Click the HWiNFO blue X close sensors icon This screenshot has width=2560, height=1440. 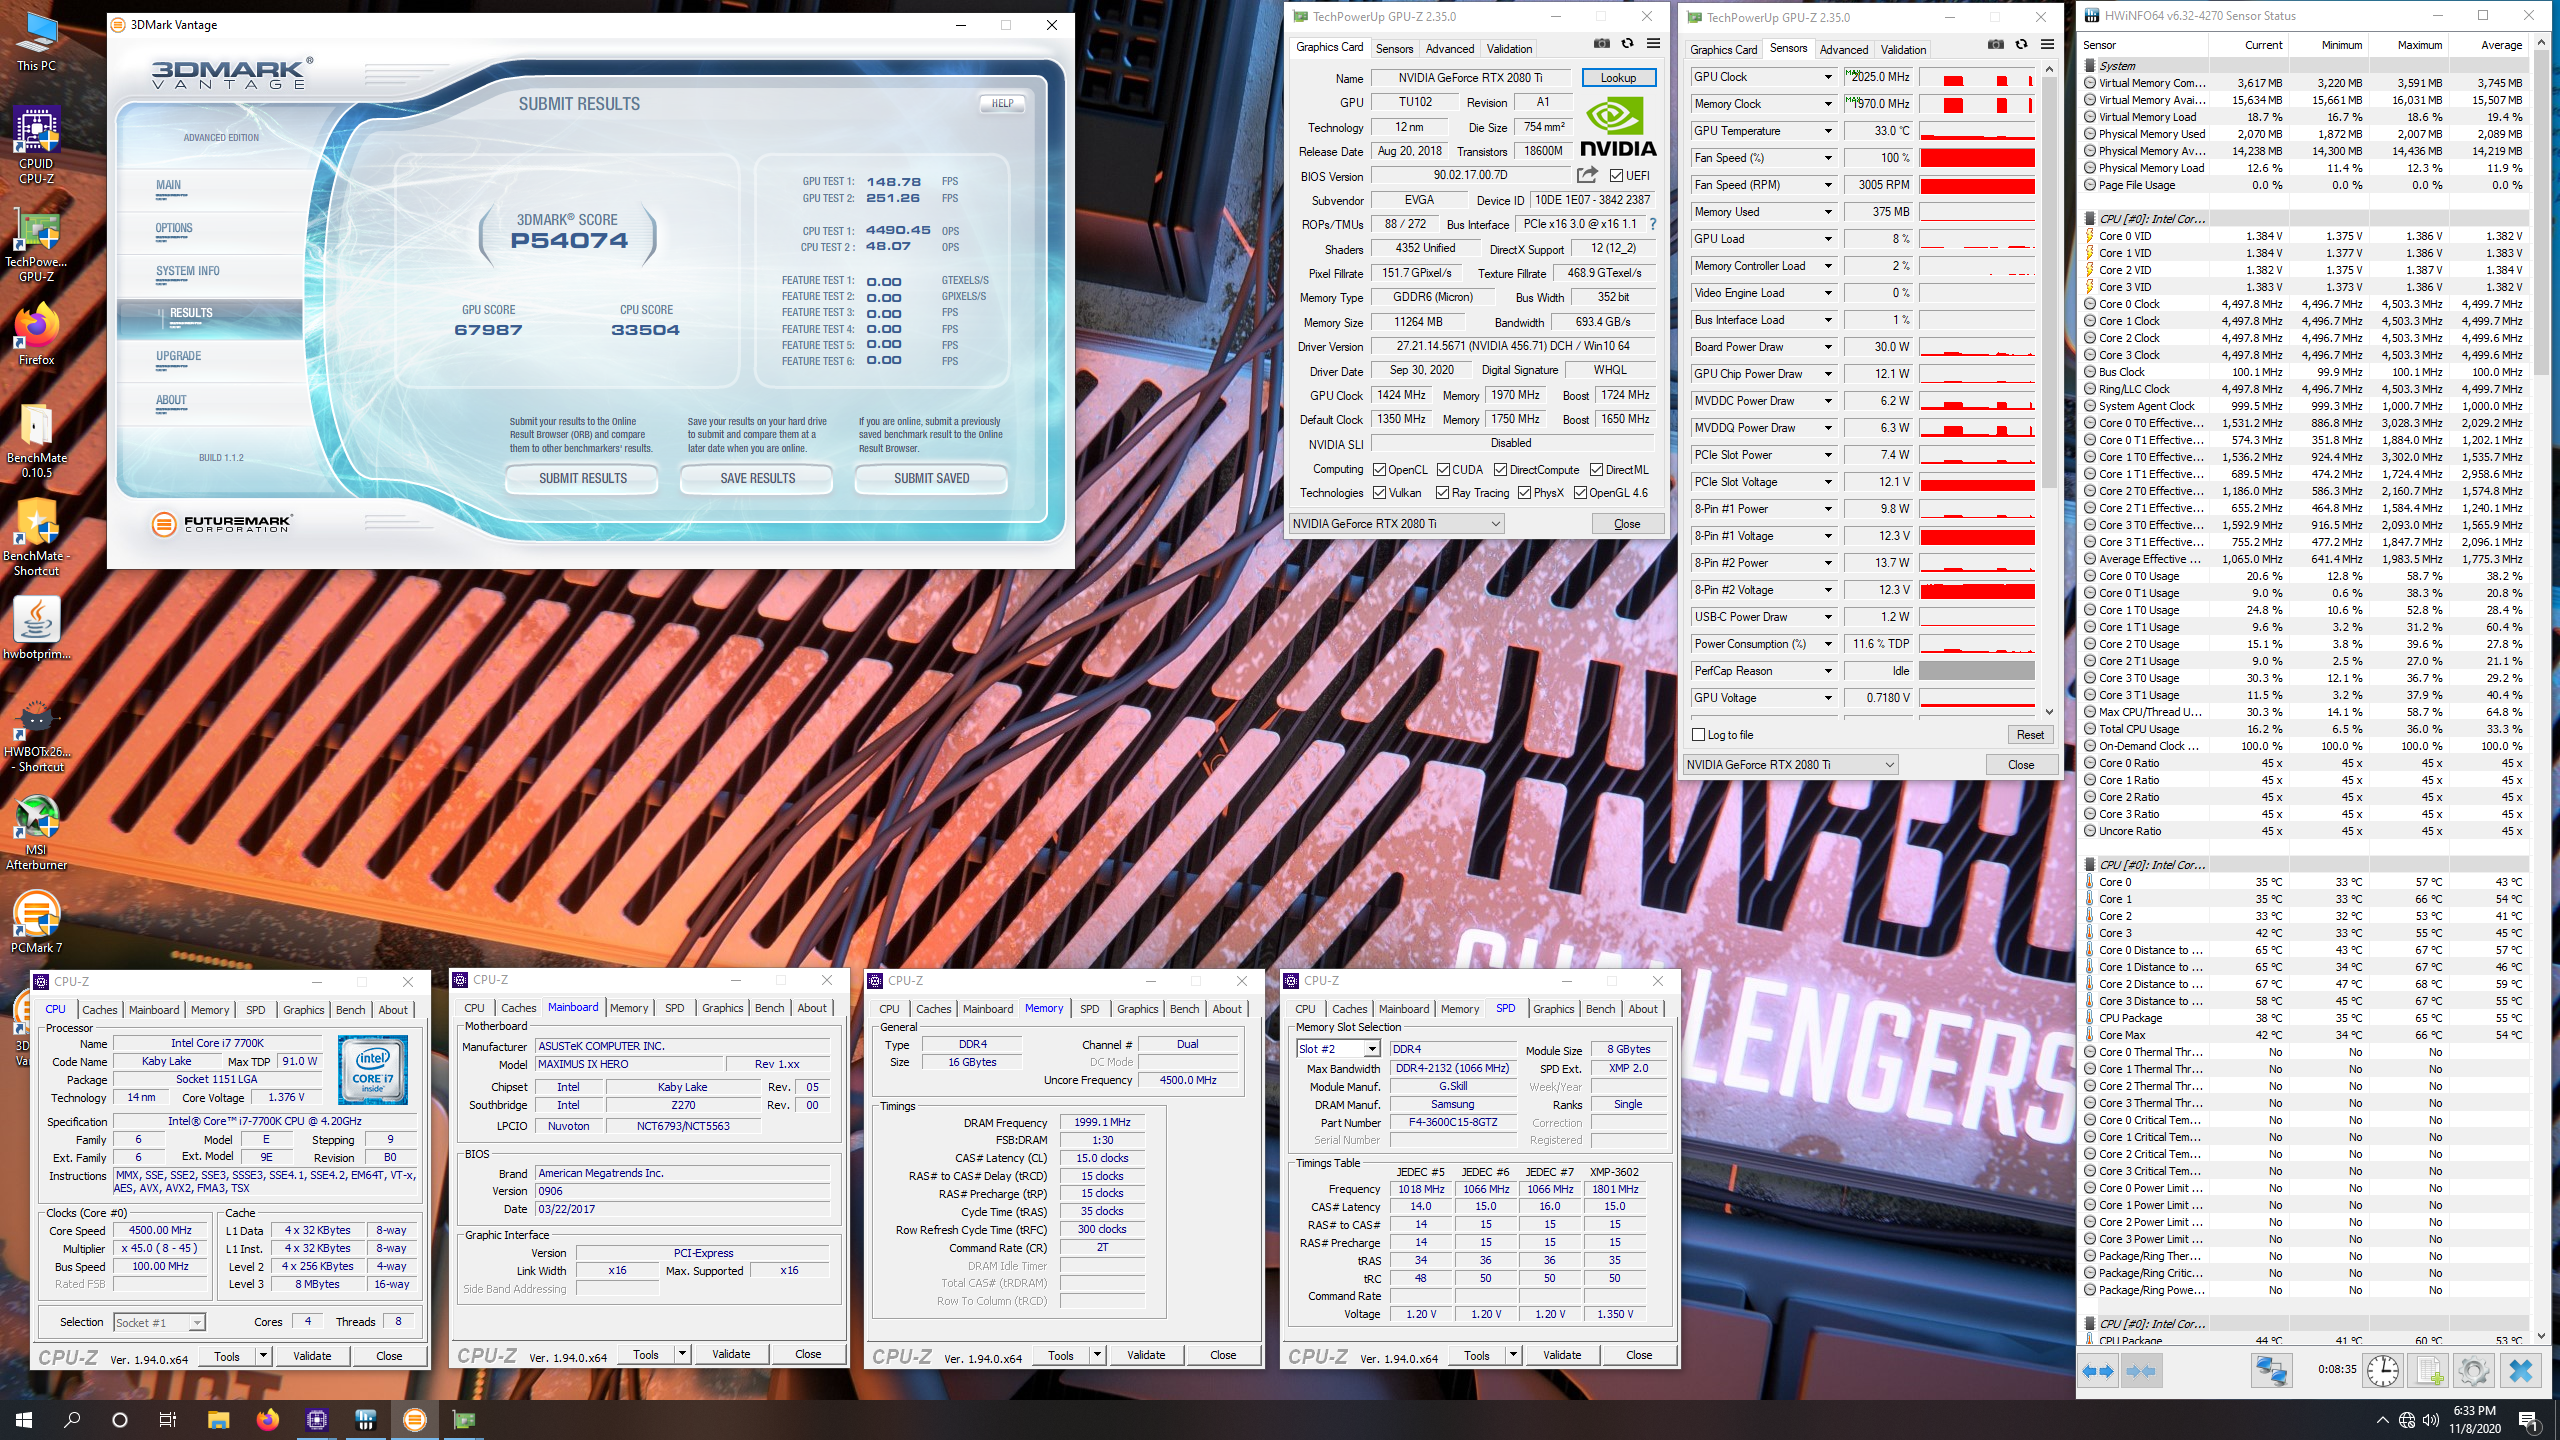click(2521, 1371)
